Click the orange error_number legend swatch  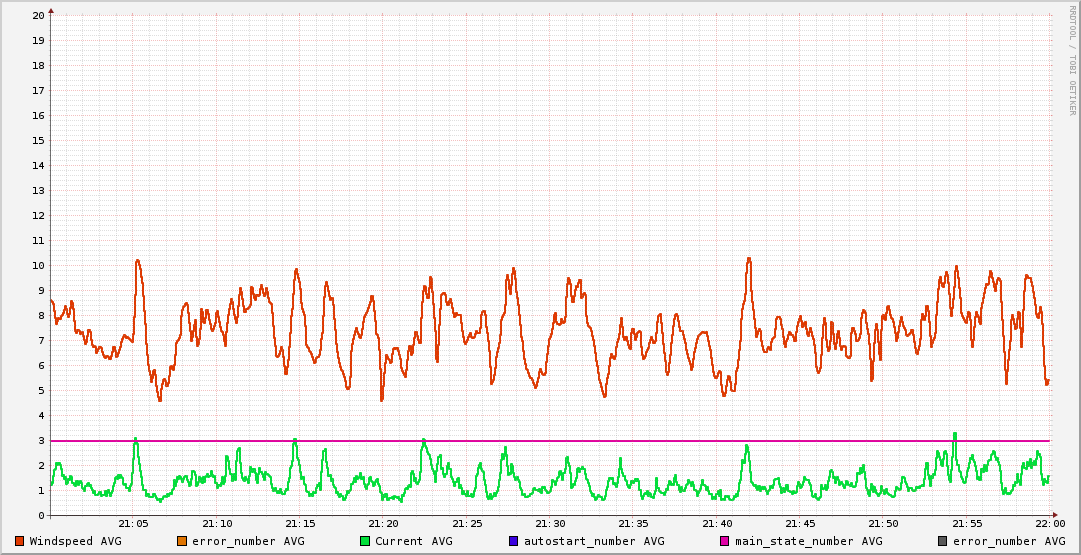tap(181, 541)
